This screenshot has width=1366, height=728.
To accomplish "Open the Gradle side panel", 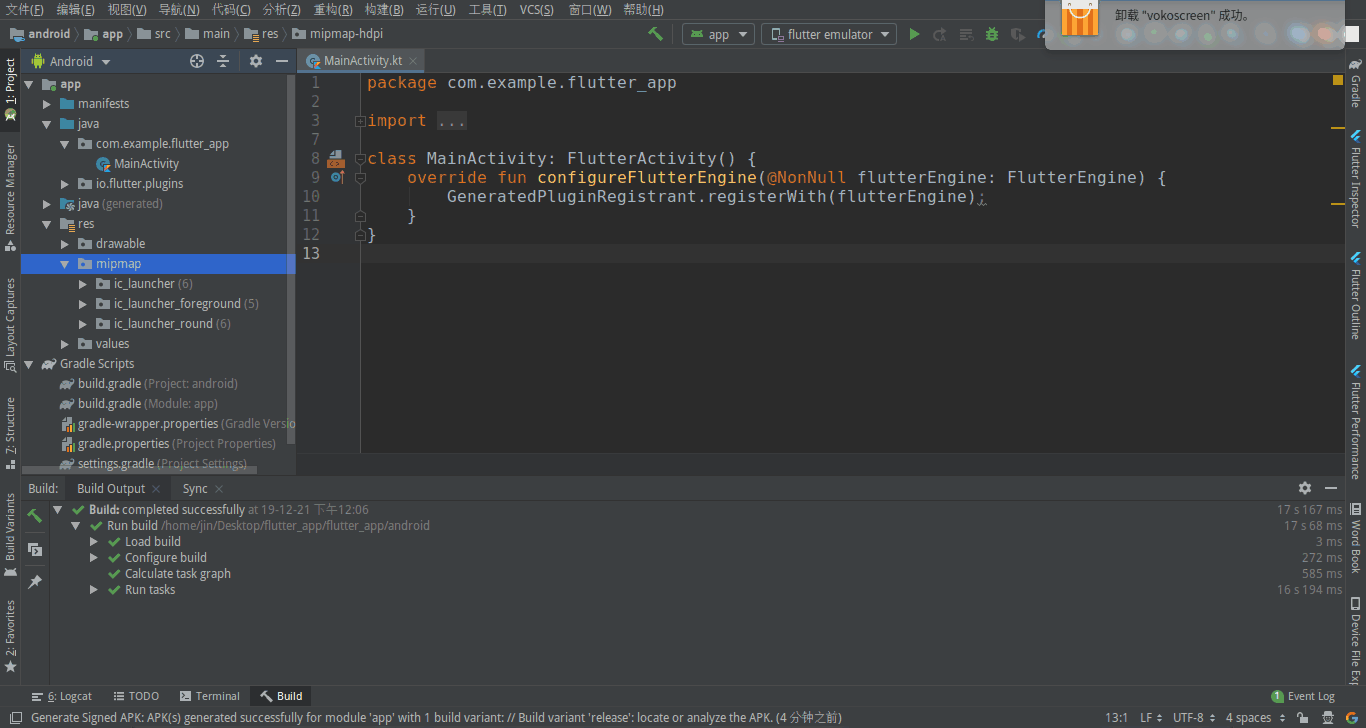I will tap(1356, 83).
